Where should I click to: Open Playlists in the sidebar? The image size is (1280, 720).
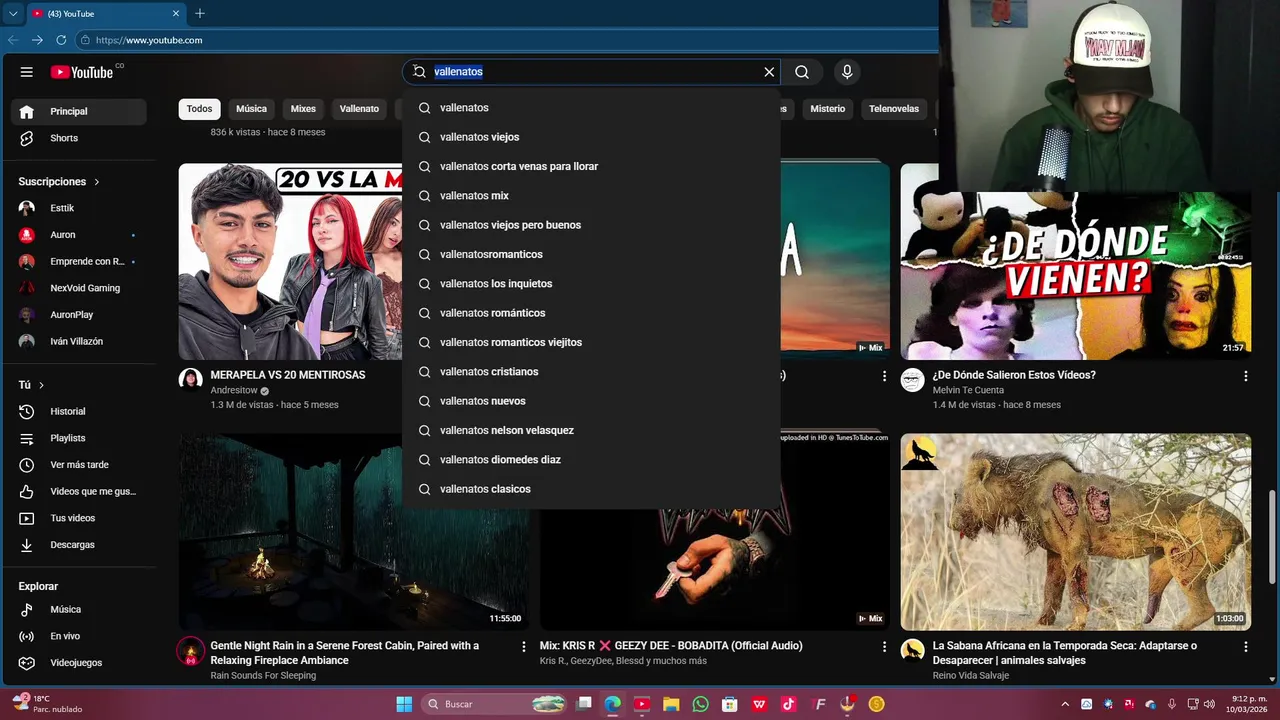click(x=79, y=438)
